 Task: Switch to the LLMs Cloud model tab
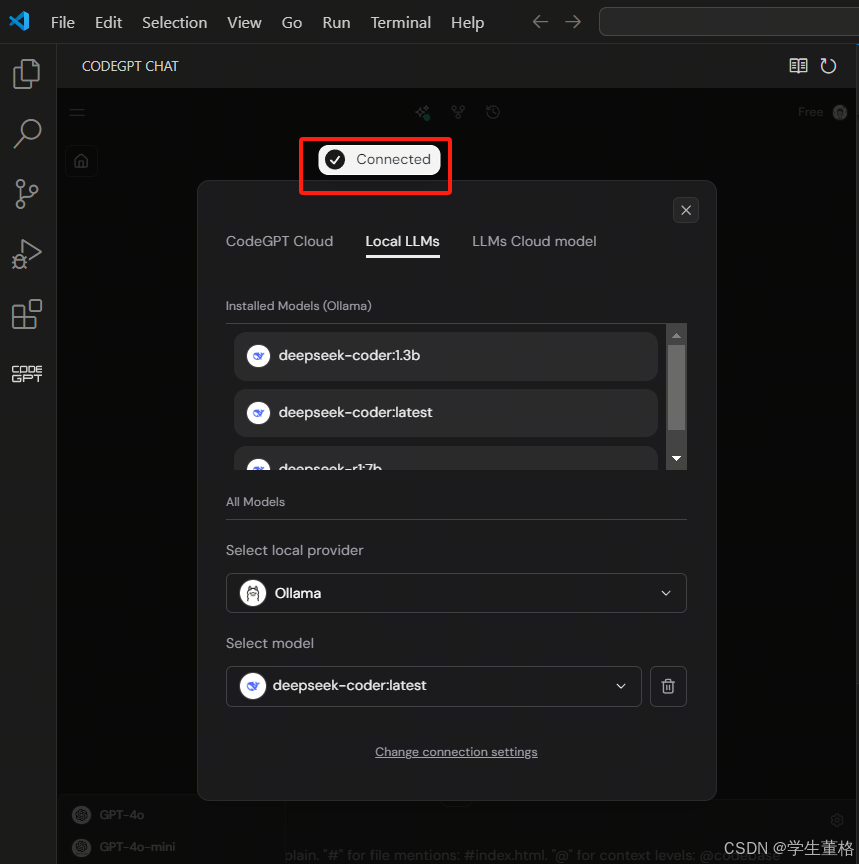point(534,241)
